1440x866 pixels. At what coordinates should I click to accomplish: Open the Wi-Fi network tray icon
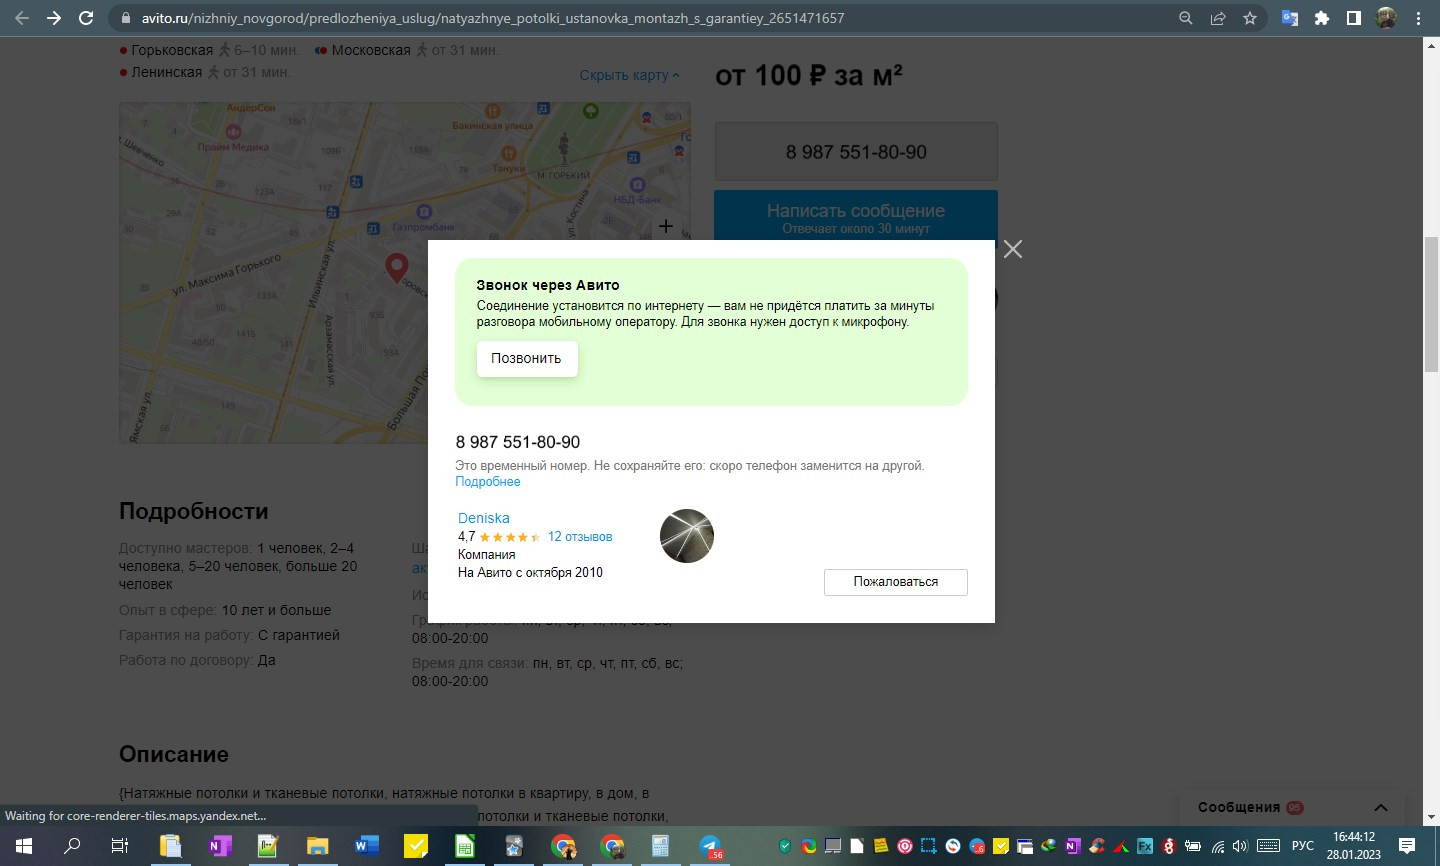point(1217,846)
